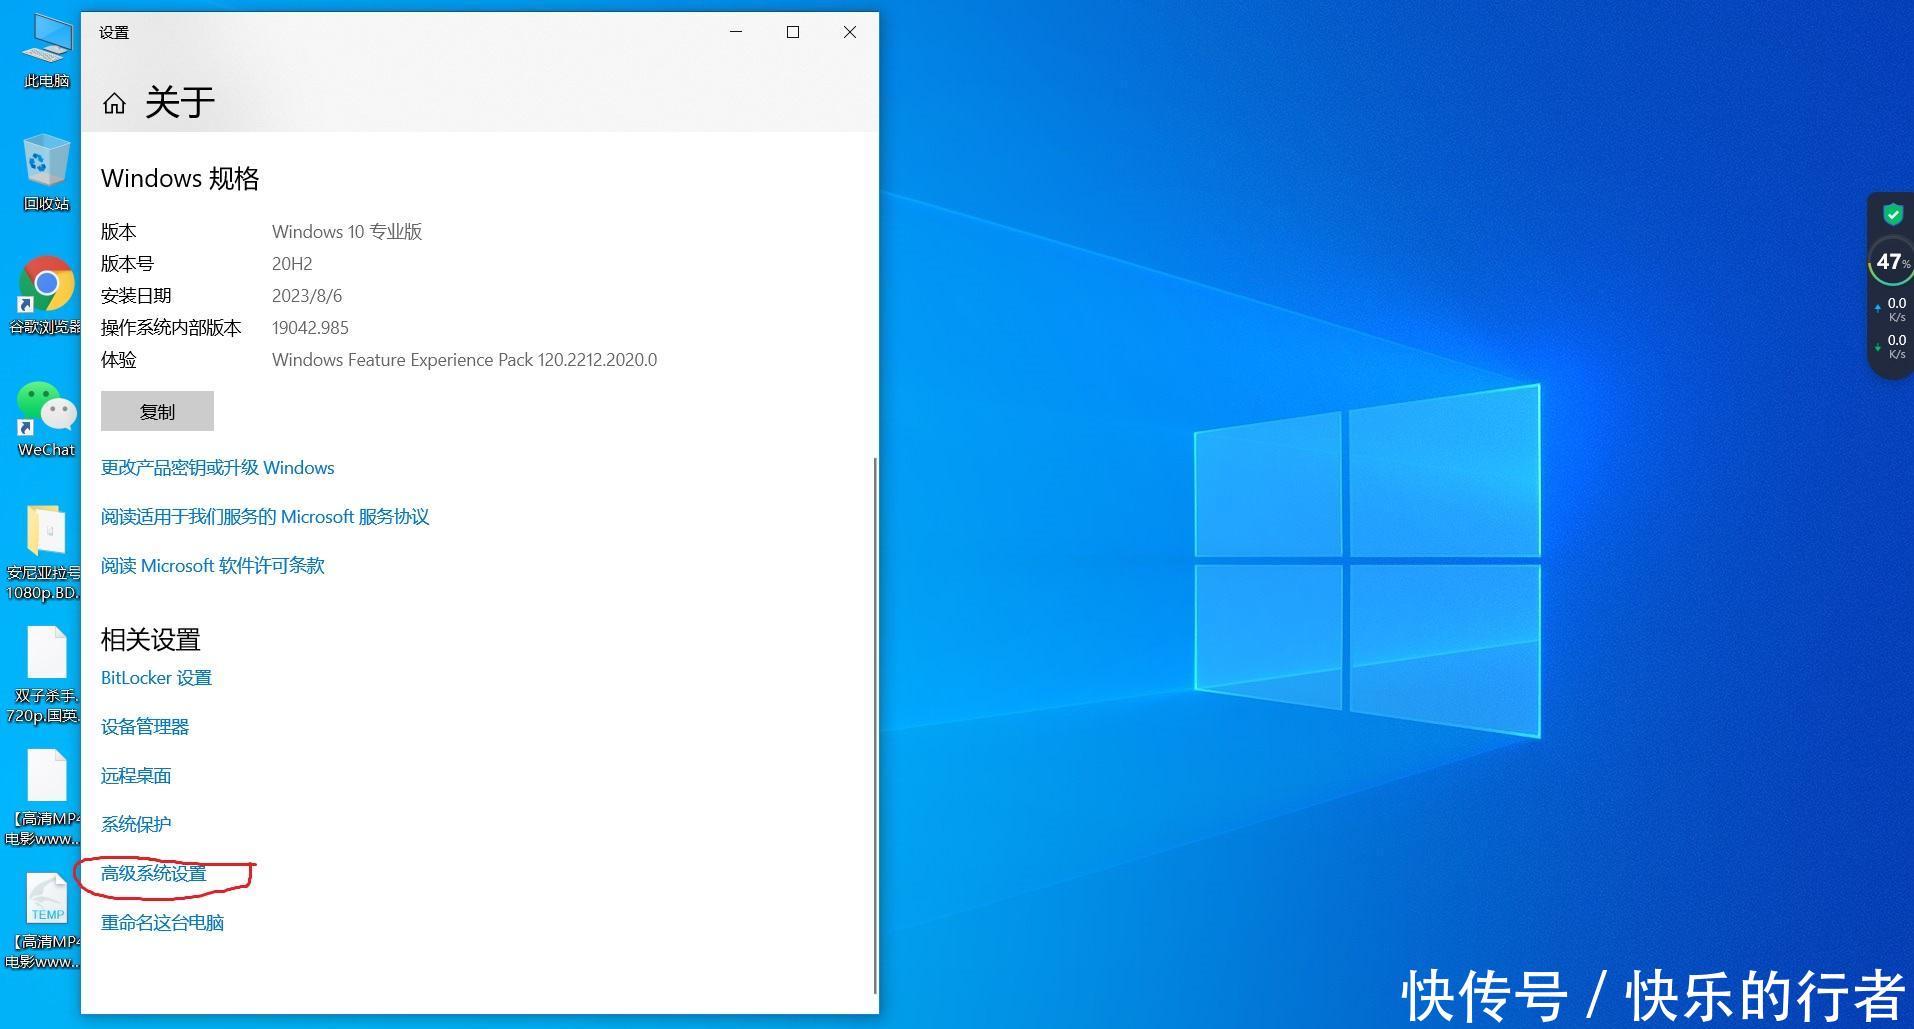Viewport: 1914px width, 1029px height.
Task: Select the WeChat desktop shortcut
Action: (x=46, y=419)
